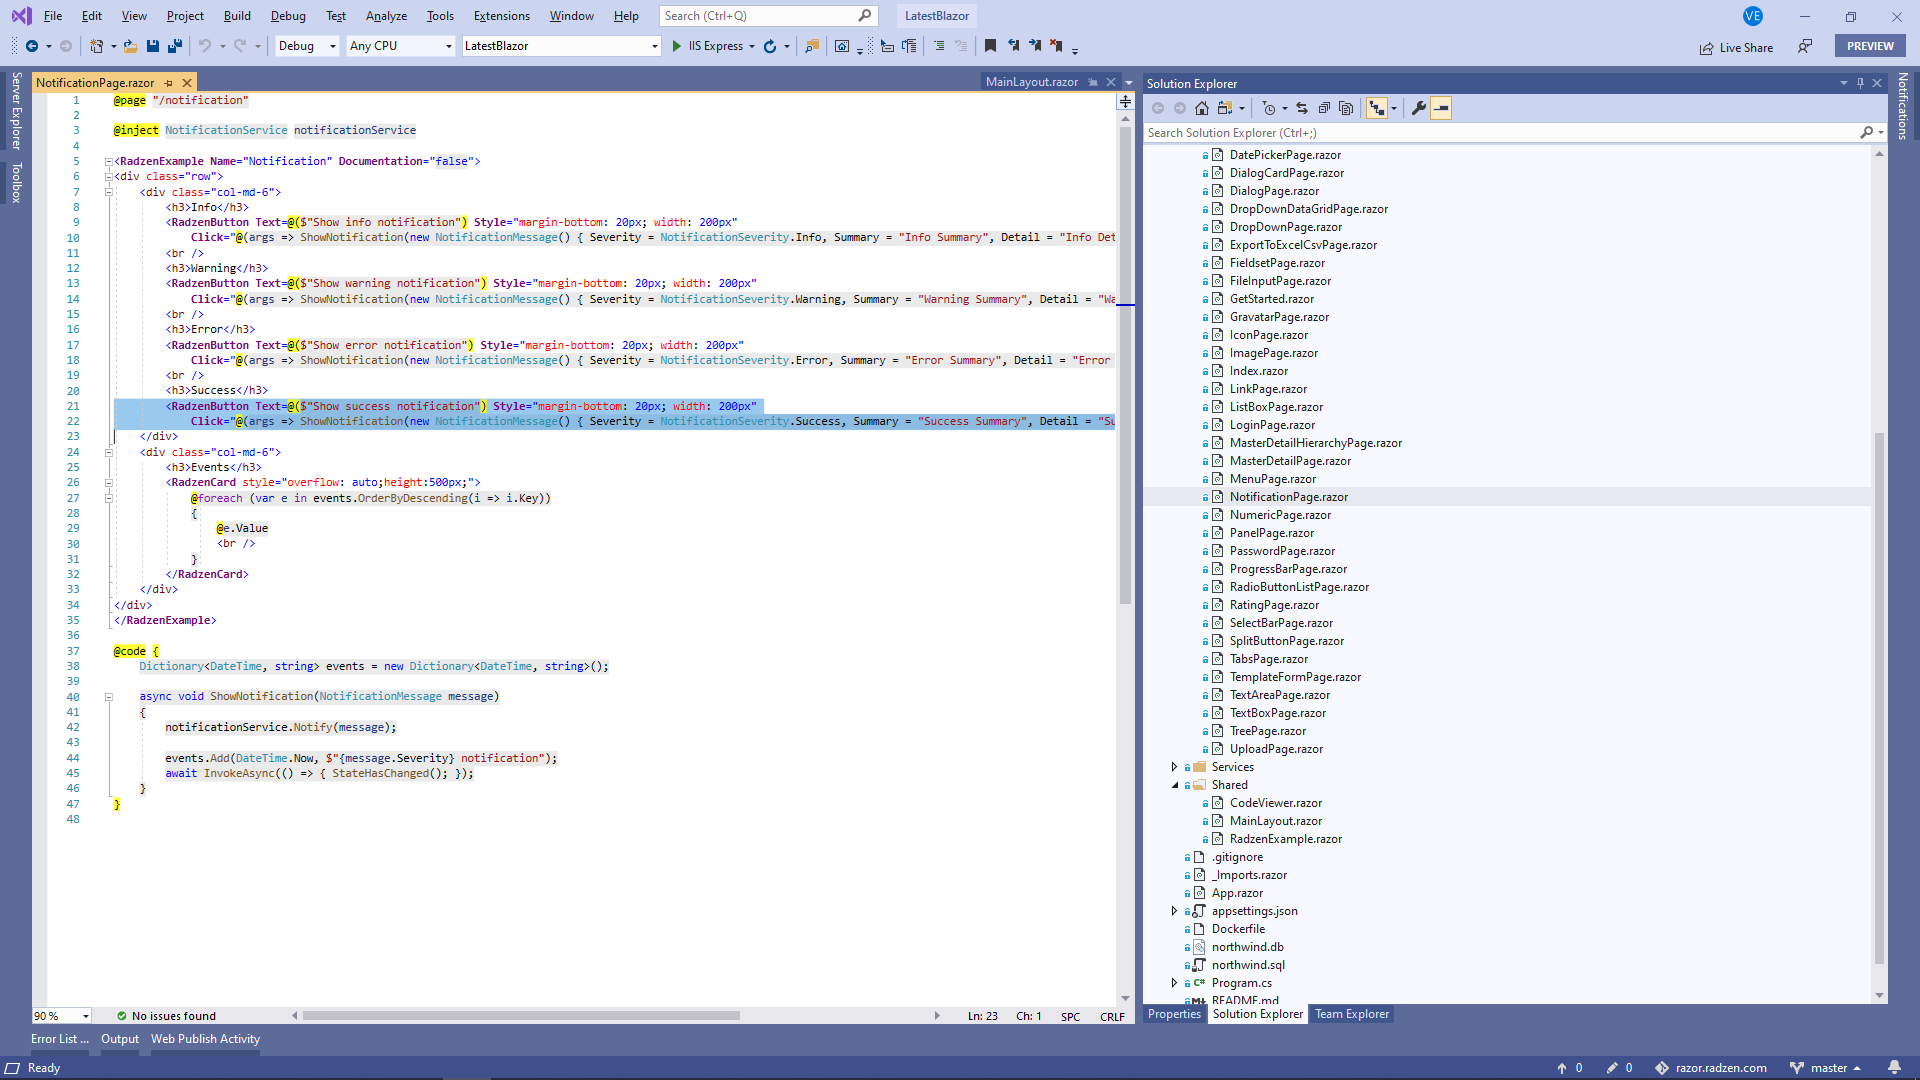Toggle a bookmark with the bookmark icon
1920x1080 pixels.
tap(990, 46)
